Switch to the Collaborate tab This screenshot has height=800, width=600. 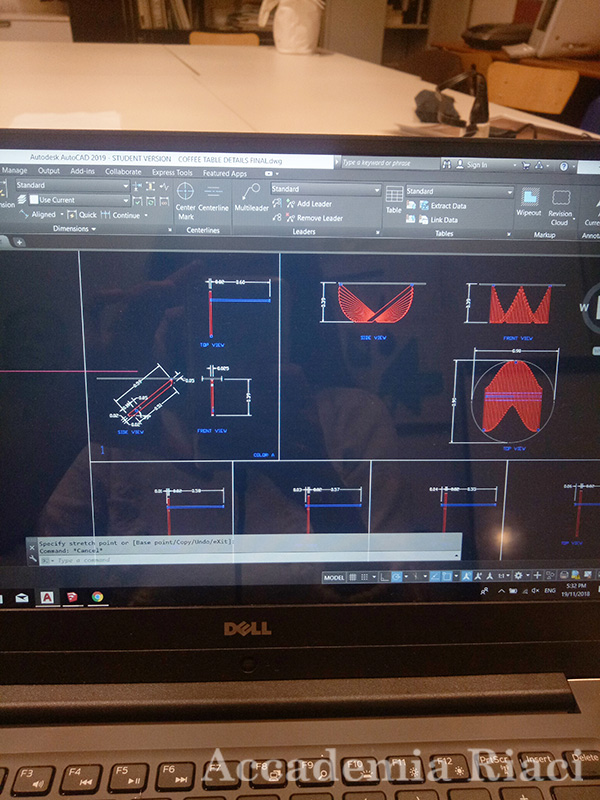pos(123,172)
